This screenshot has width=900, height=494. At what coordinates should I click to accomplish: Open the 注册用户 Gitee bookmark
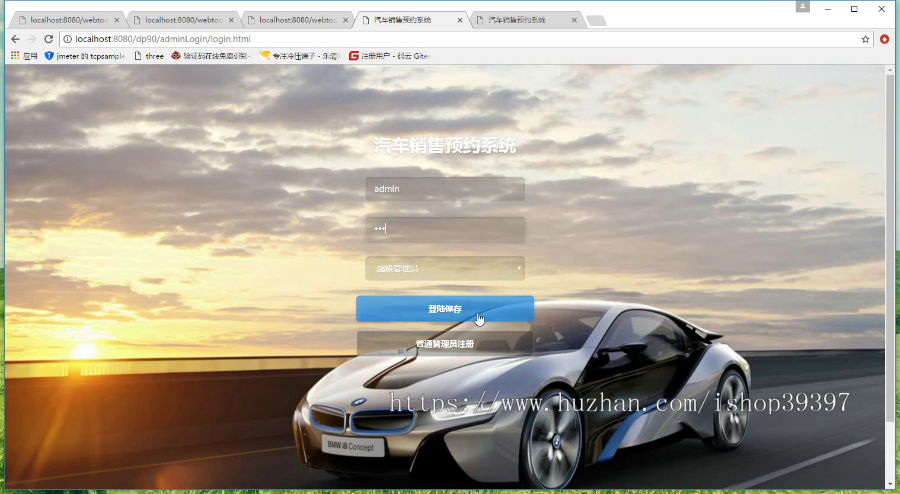[x=389, y=56]
